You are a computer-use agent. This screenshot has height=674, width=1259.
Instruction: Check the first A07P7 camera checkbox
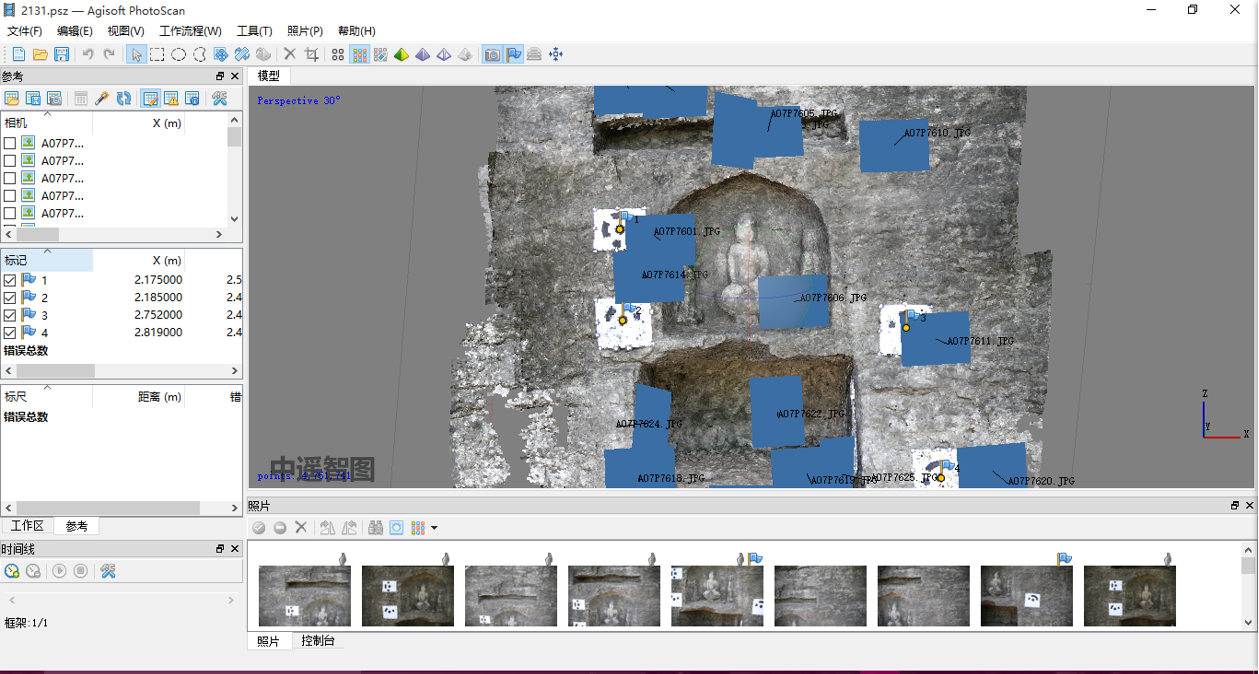pyautogui.click(x=10, y=143)
